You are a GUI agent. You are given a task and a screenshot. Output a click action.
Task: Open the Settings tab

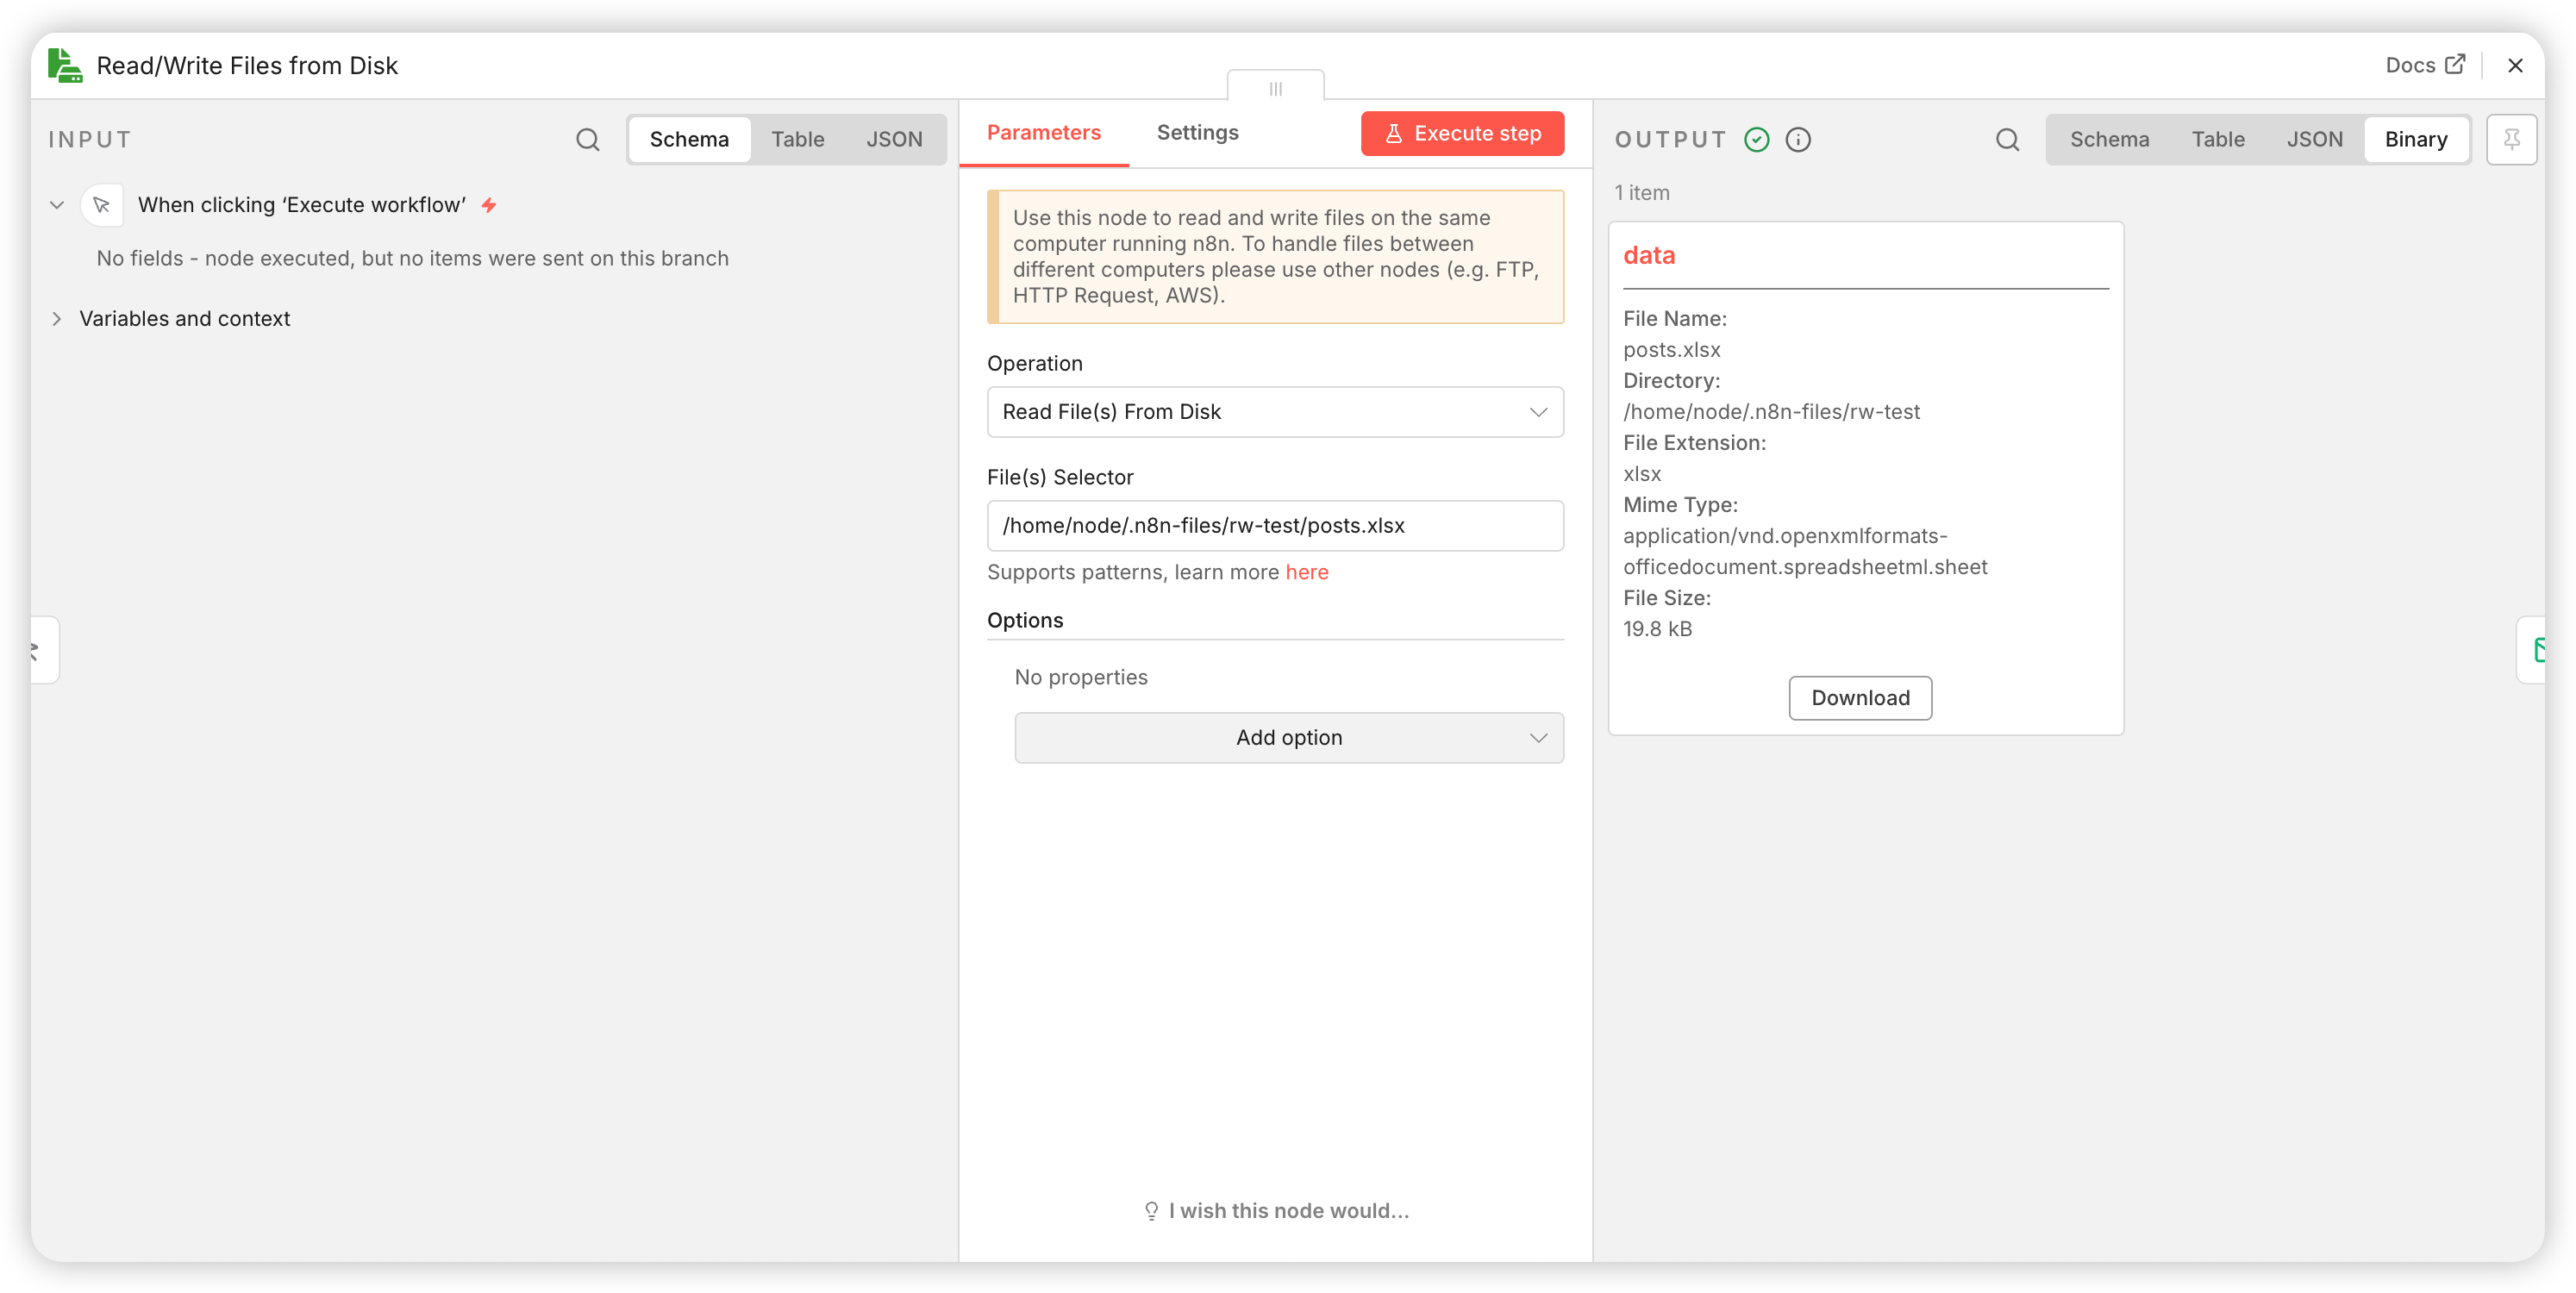[x=1197, y=132]
